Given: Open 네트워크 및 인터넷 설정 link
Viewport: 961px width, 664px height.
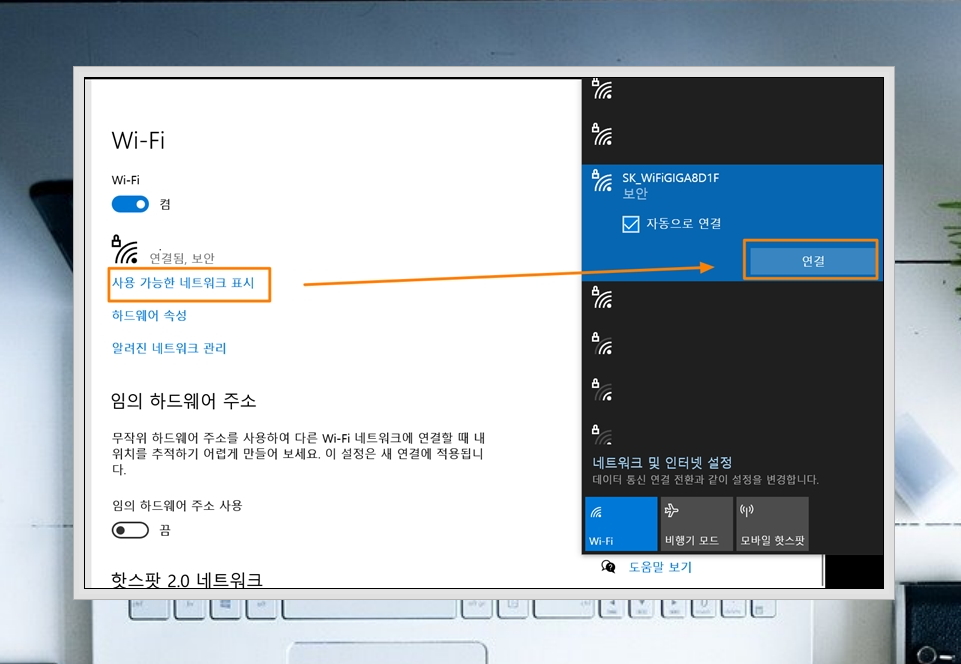Looking at the screenshot, I should 662,462.
